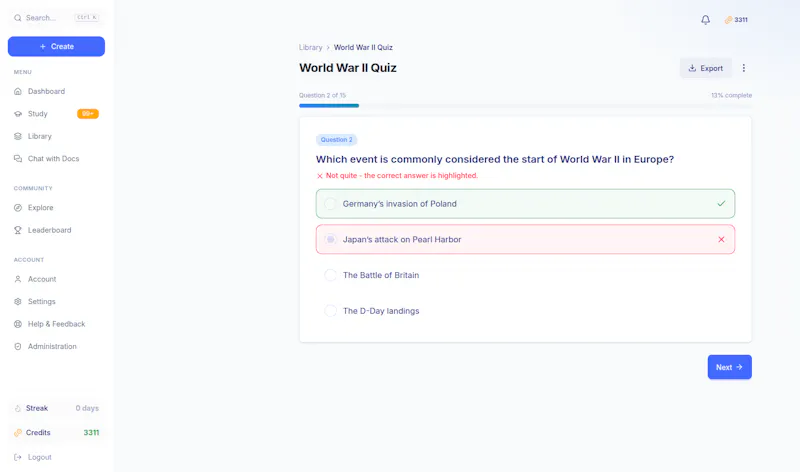Open Help & Feedback
The height and width of the screenshot is (472, 800).
(x=56, y=324)
